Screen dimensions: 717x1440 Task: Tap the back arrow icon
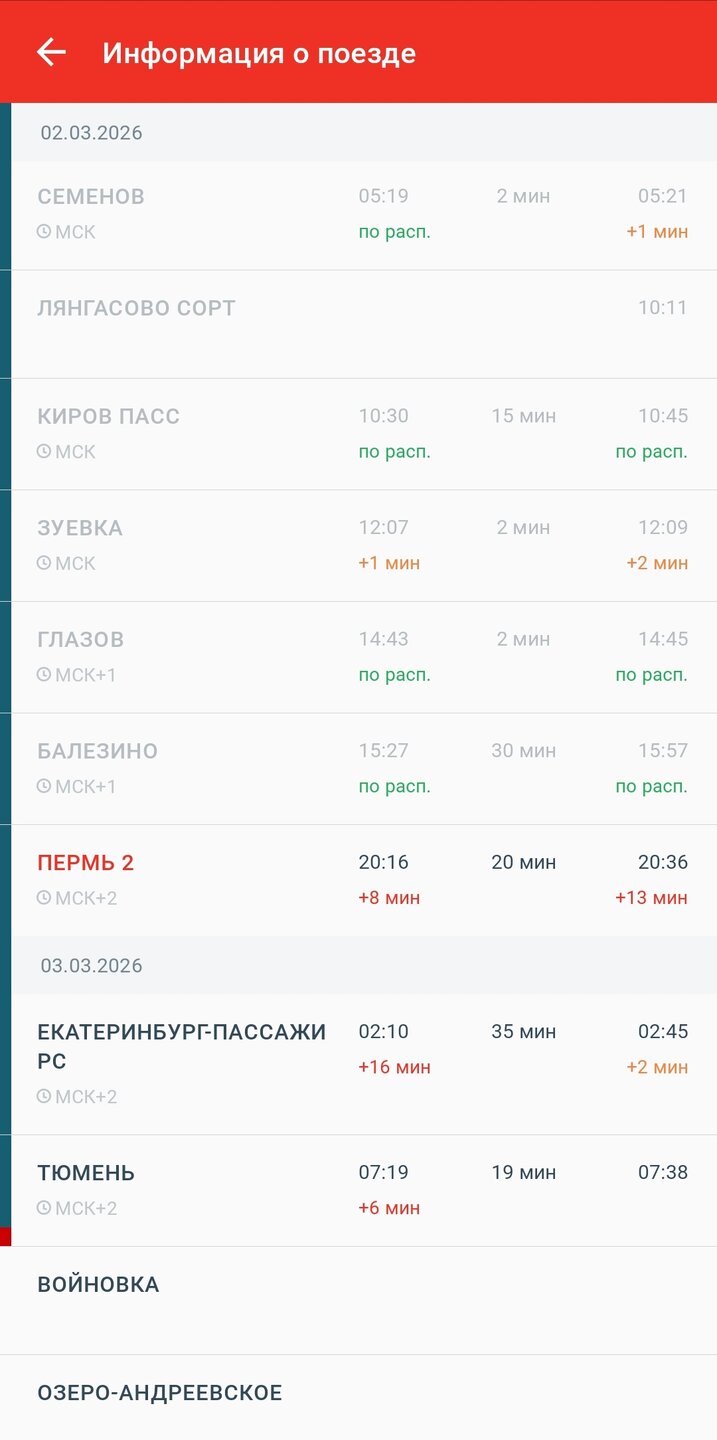[x=51, y=52]
